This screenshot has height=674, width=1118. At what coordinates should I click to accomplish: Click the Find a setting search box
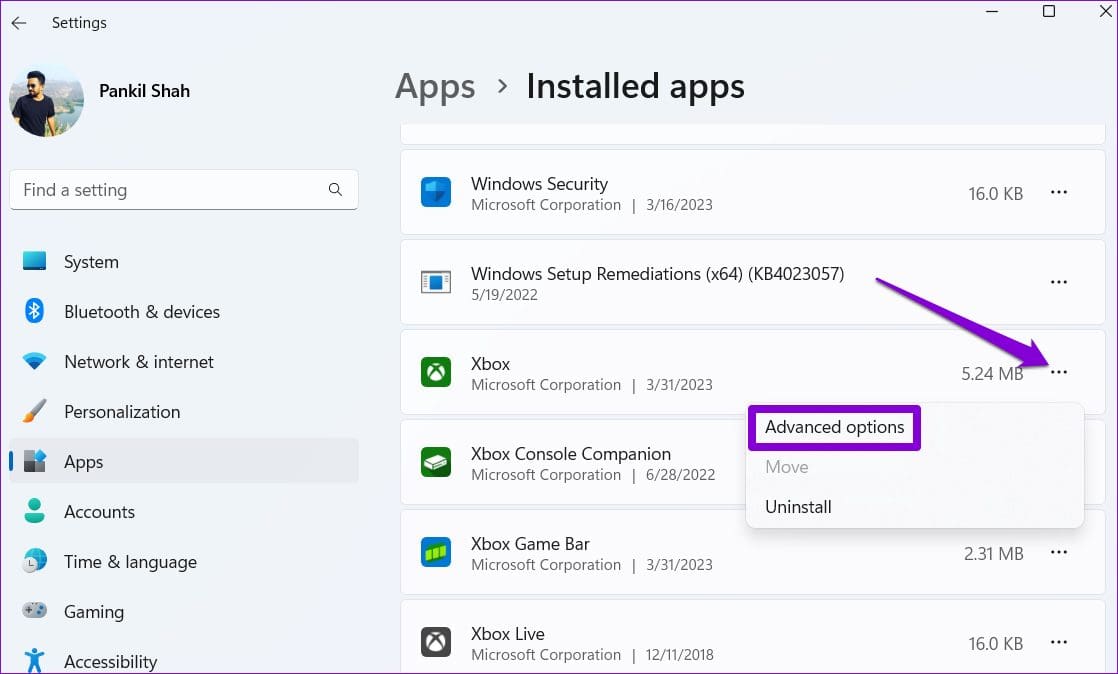183,190
